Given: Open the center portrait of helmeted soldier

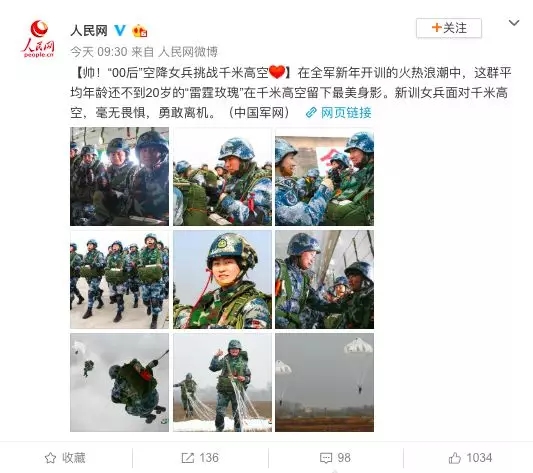Looking at the screenshot, I should tap(222, 279).
